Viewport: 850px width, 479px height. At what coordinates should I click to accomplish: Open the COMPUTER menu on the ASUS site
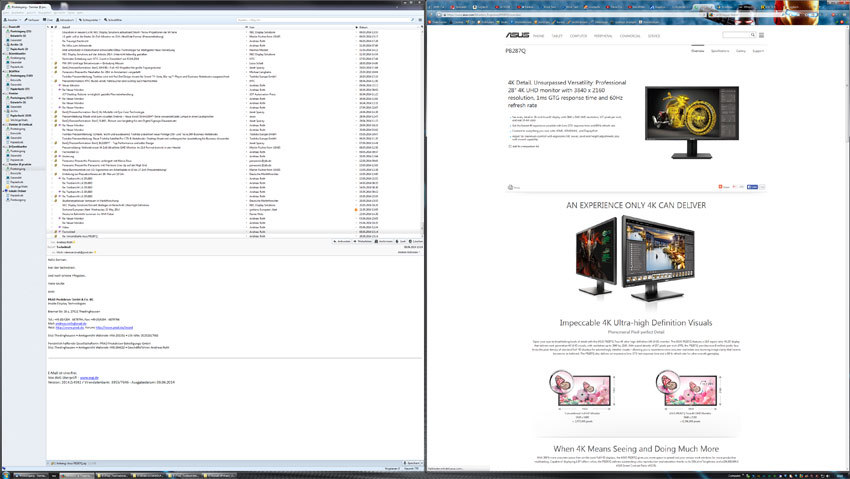pos(578,36)
